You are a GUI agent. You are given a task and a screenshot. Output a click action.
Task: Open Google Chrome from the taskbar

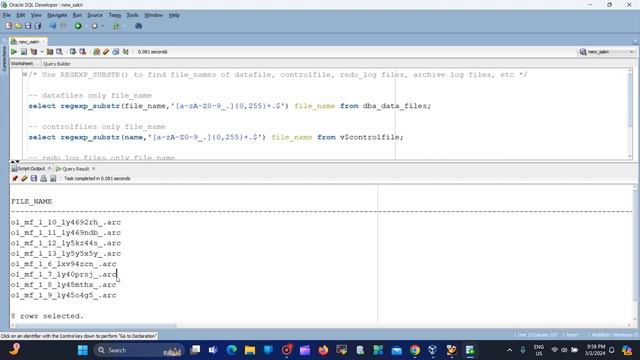click(x=415, y=350)
